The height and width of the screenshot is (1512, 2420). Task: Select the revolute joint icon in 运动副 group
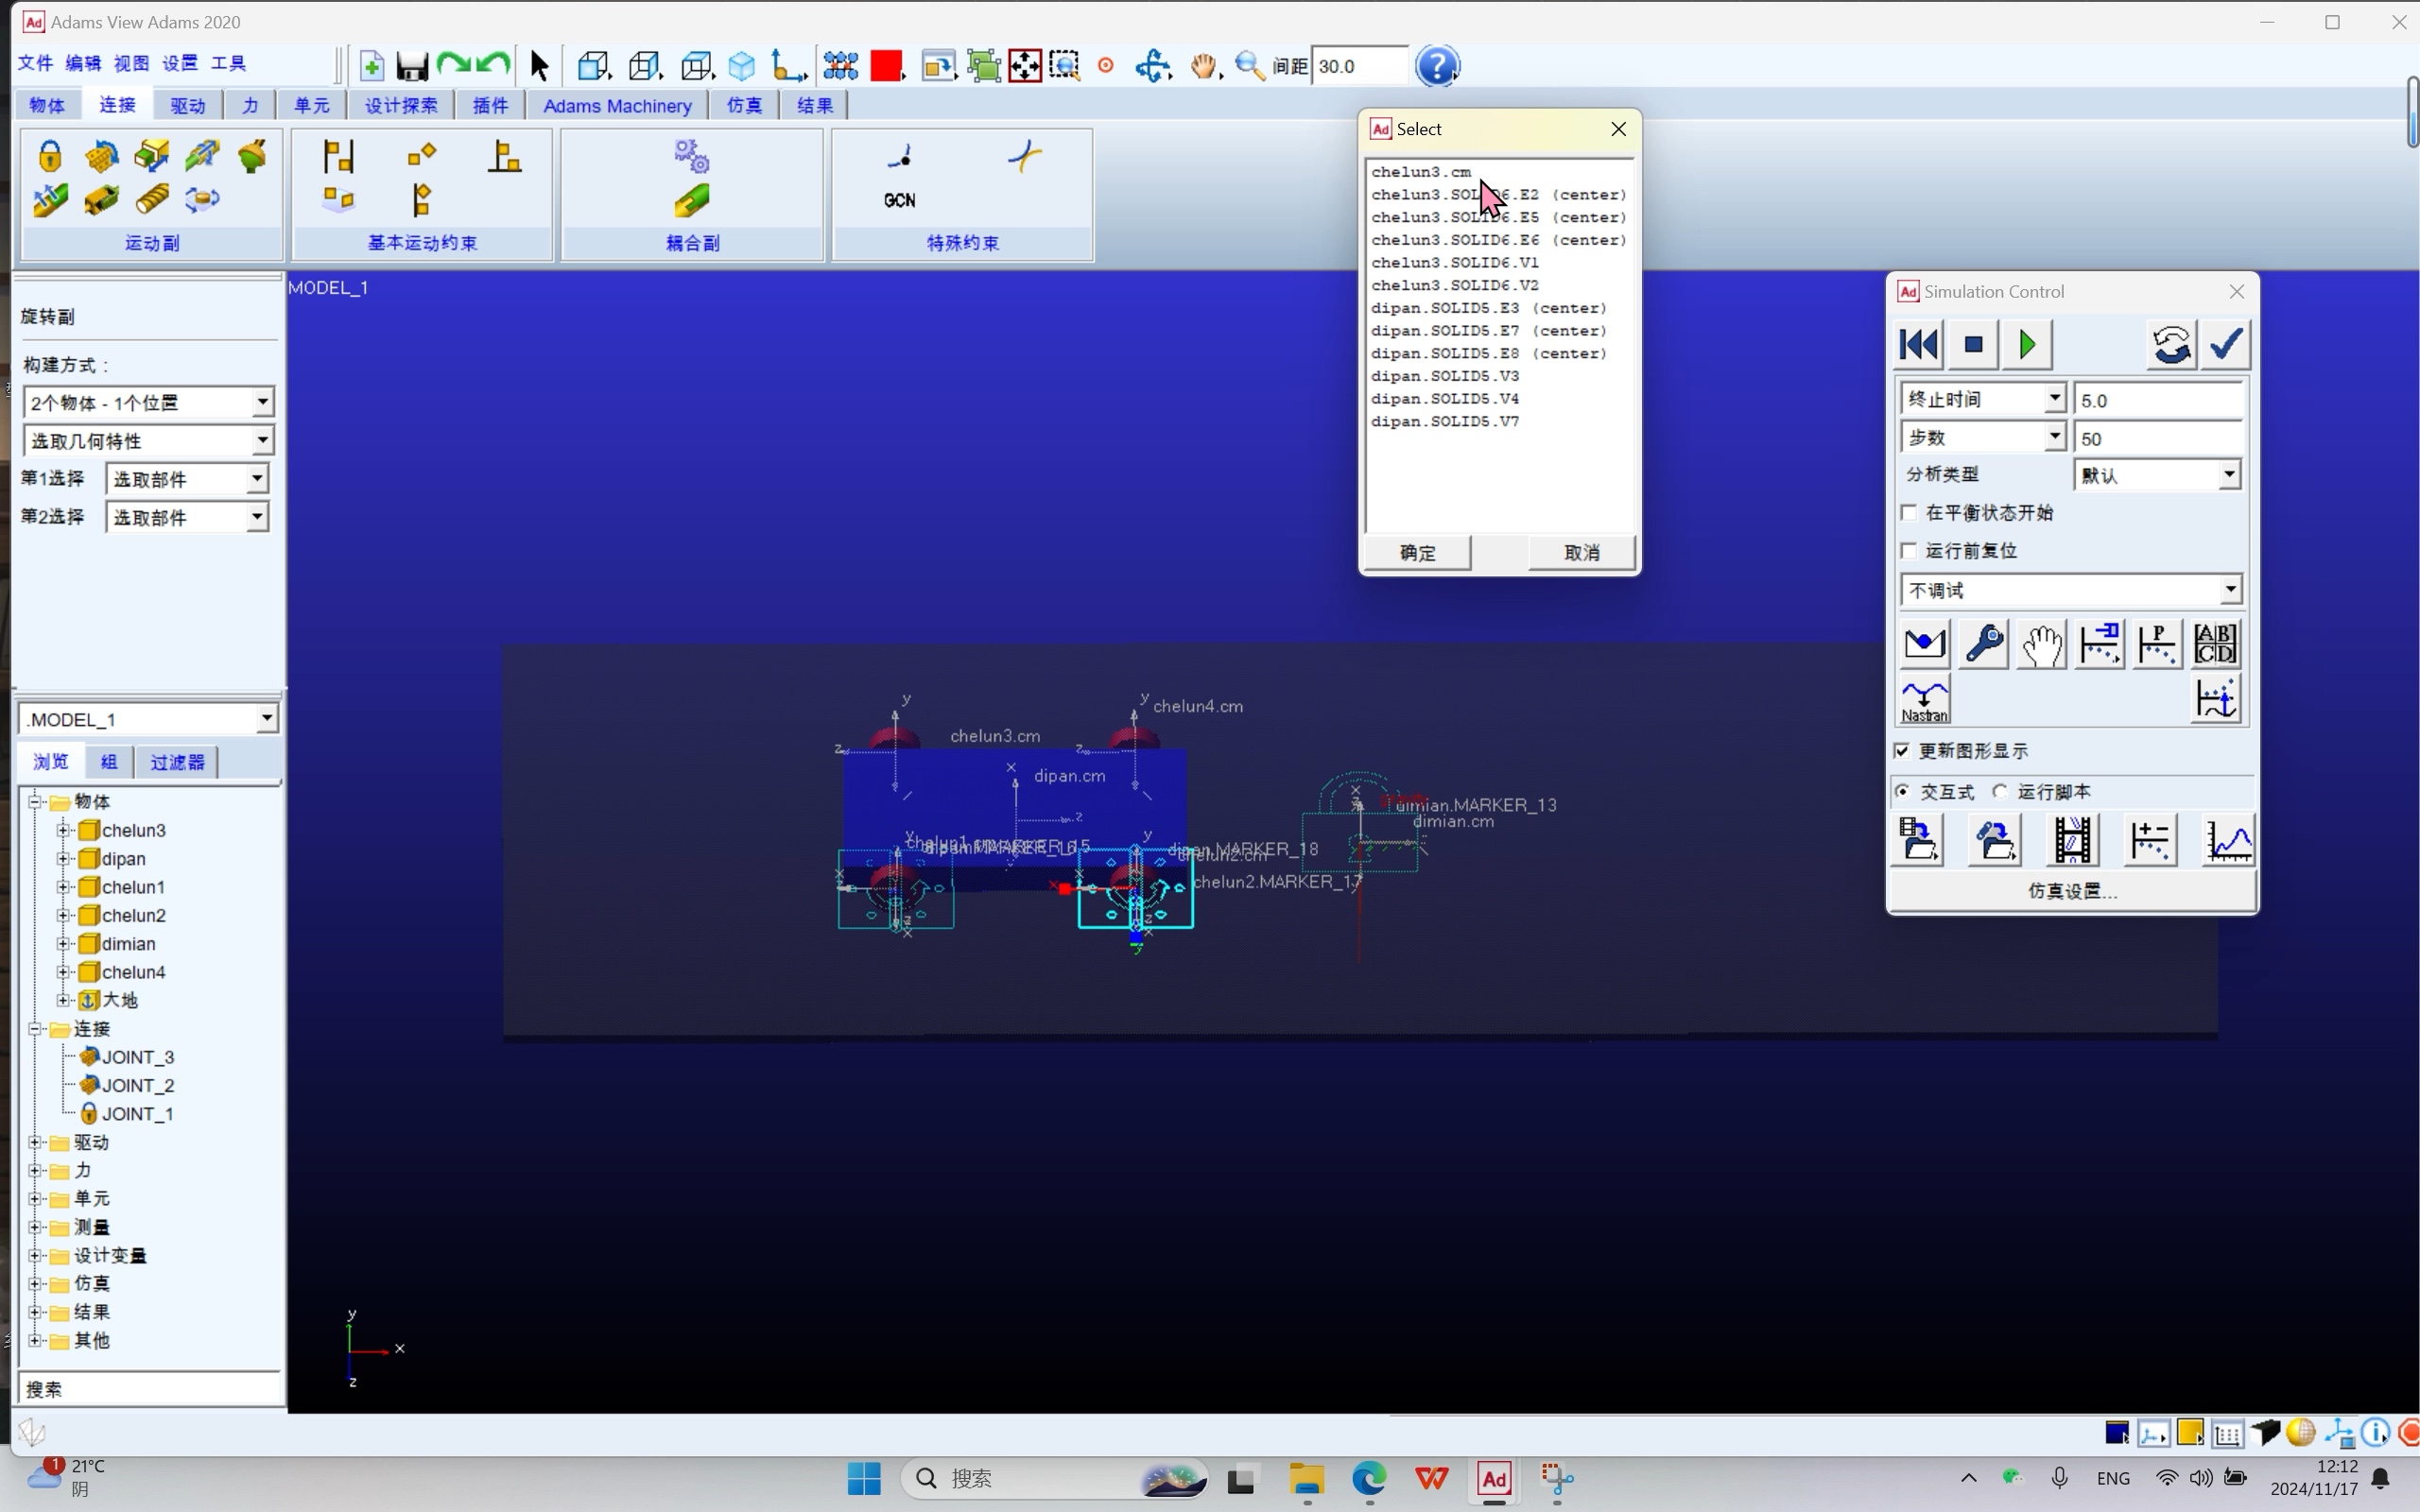[101, 156]
